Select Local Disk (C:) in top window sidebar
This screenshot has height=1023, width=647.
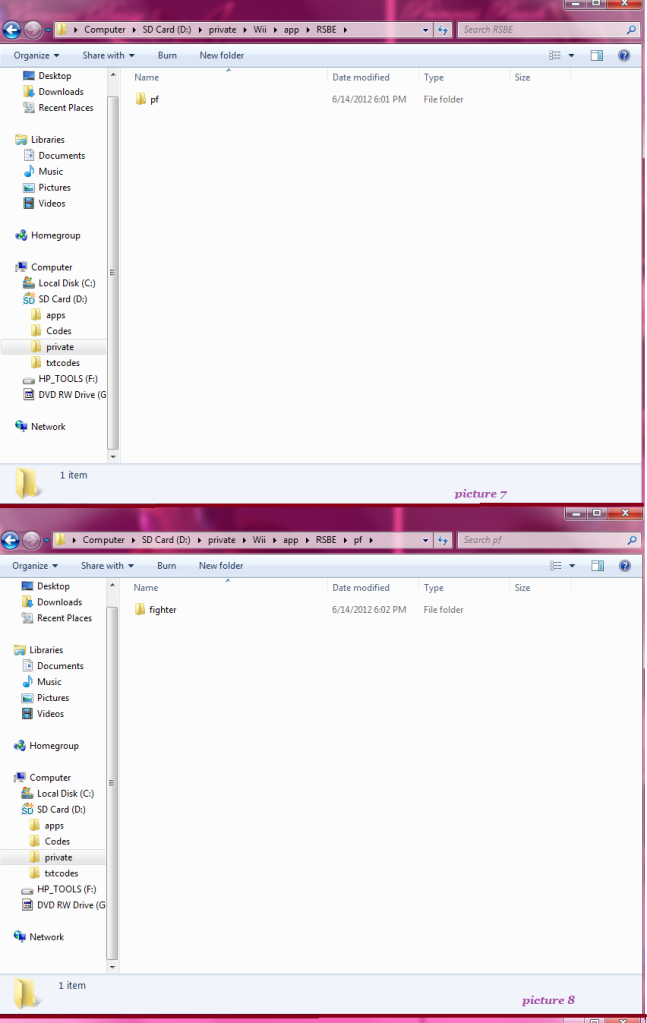pos(67,283)
